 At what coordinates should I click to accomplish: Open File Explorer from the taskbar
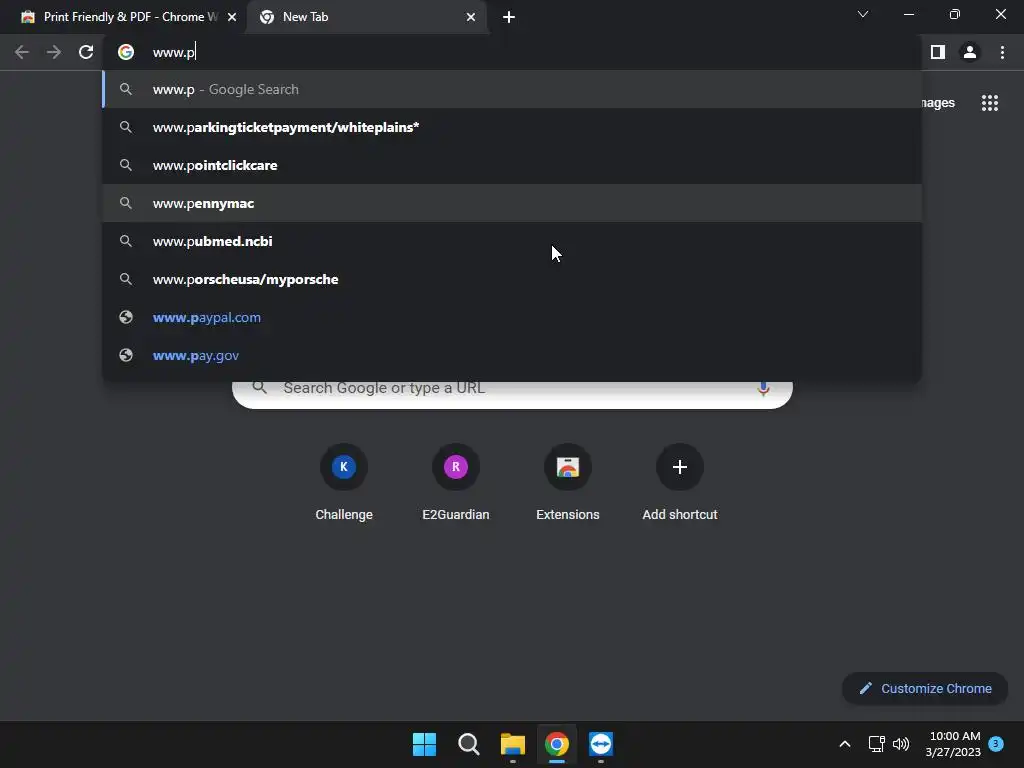[x=513, y=744]
